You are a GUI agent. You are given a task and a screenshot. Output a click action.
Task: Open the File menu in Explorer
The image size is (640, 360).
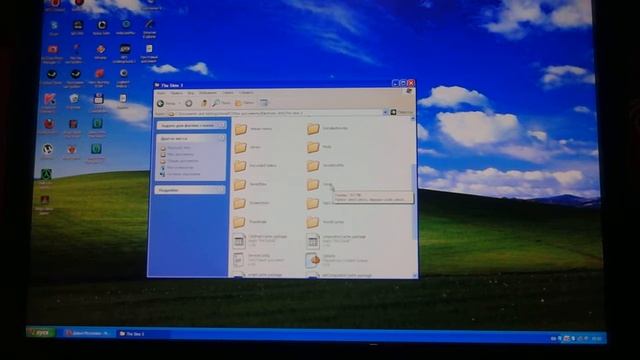pos(161,93)
